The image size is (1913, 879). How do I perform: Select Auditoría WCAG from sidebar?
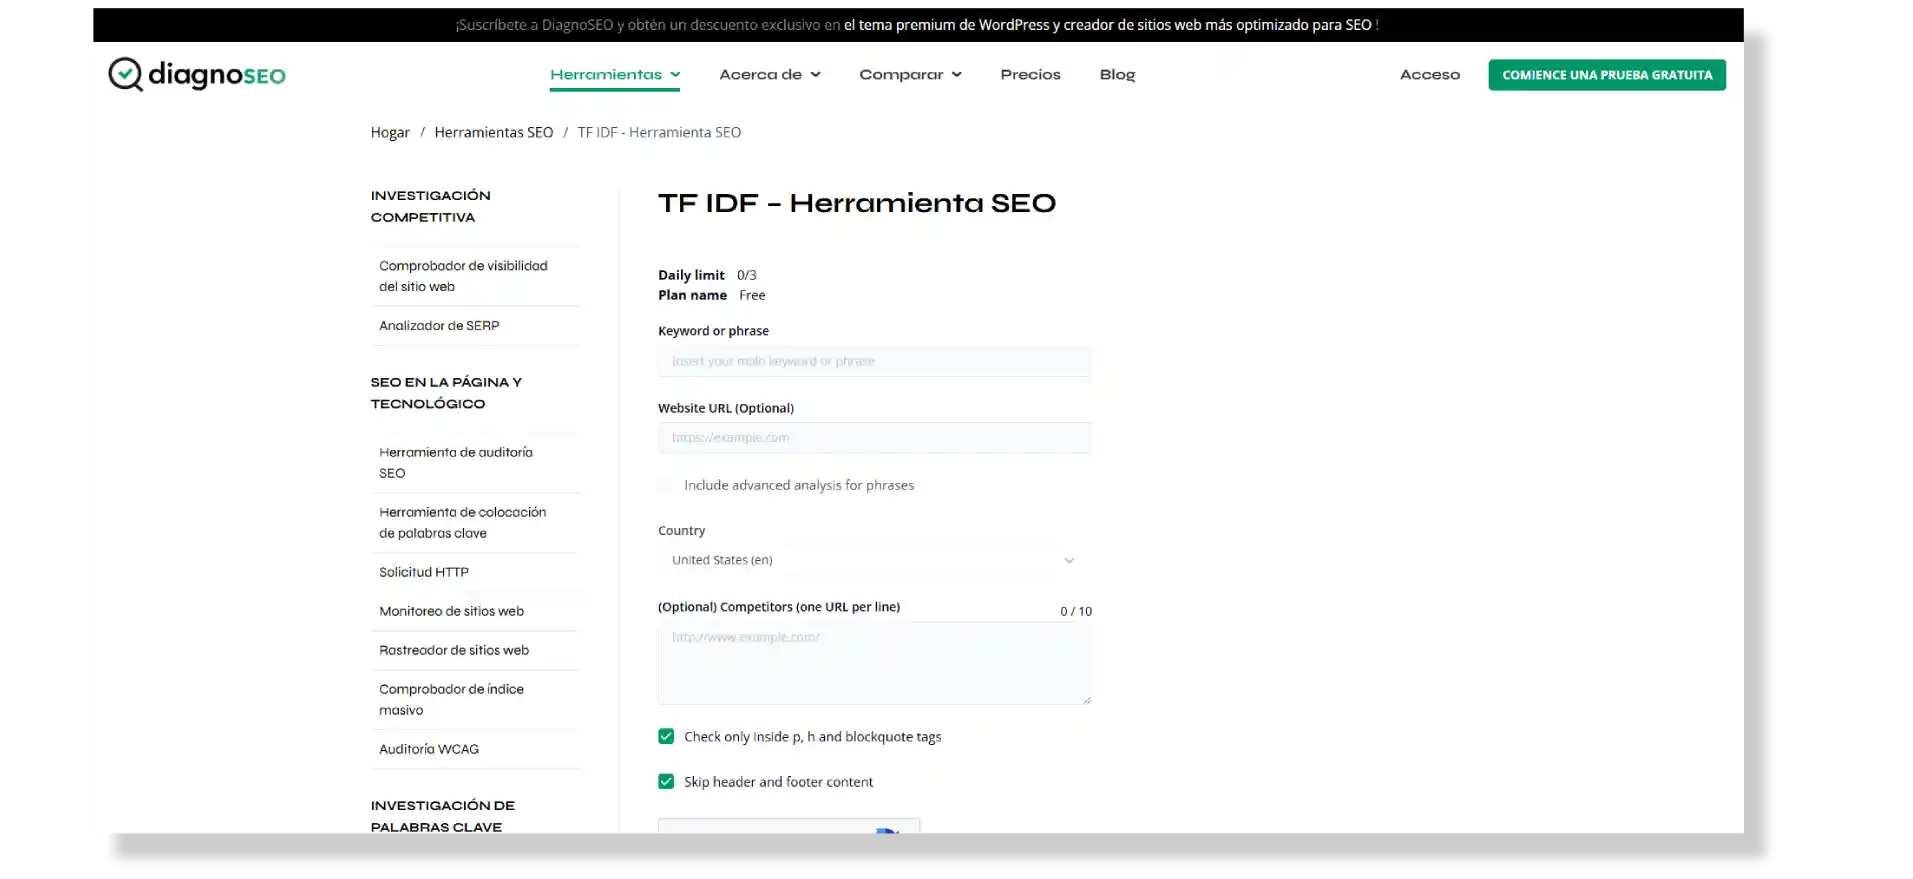point(429,749)
